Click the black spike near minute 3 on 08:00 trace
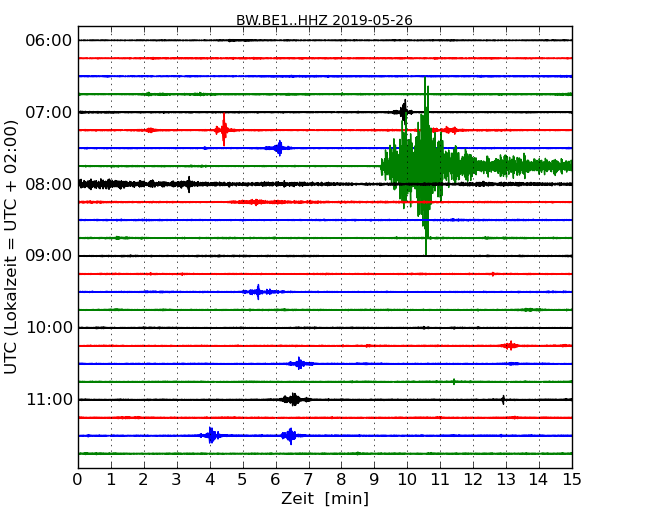Screen dimensions: 650x520 click(189, 184)
